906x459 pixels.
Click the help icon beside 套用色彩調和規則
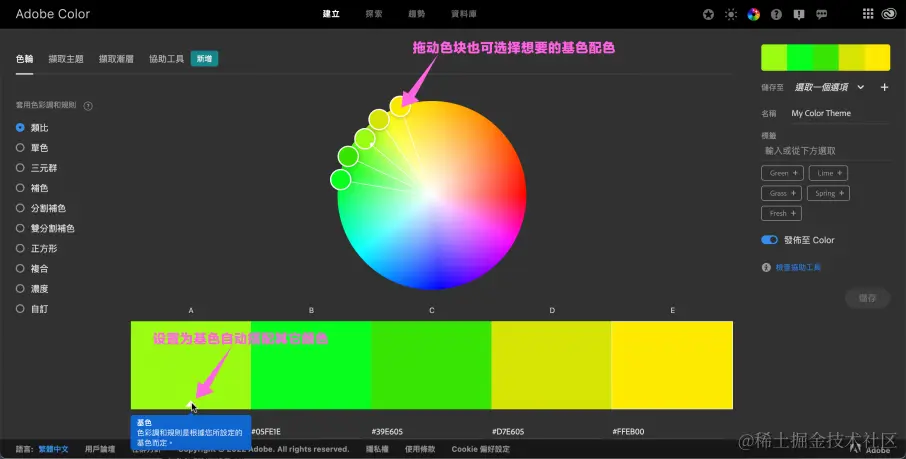click(x=88, y=106)
